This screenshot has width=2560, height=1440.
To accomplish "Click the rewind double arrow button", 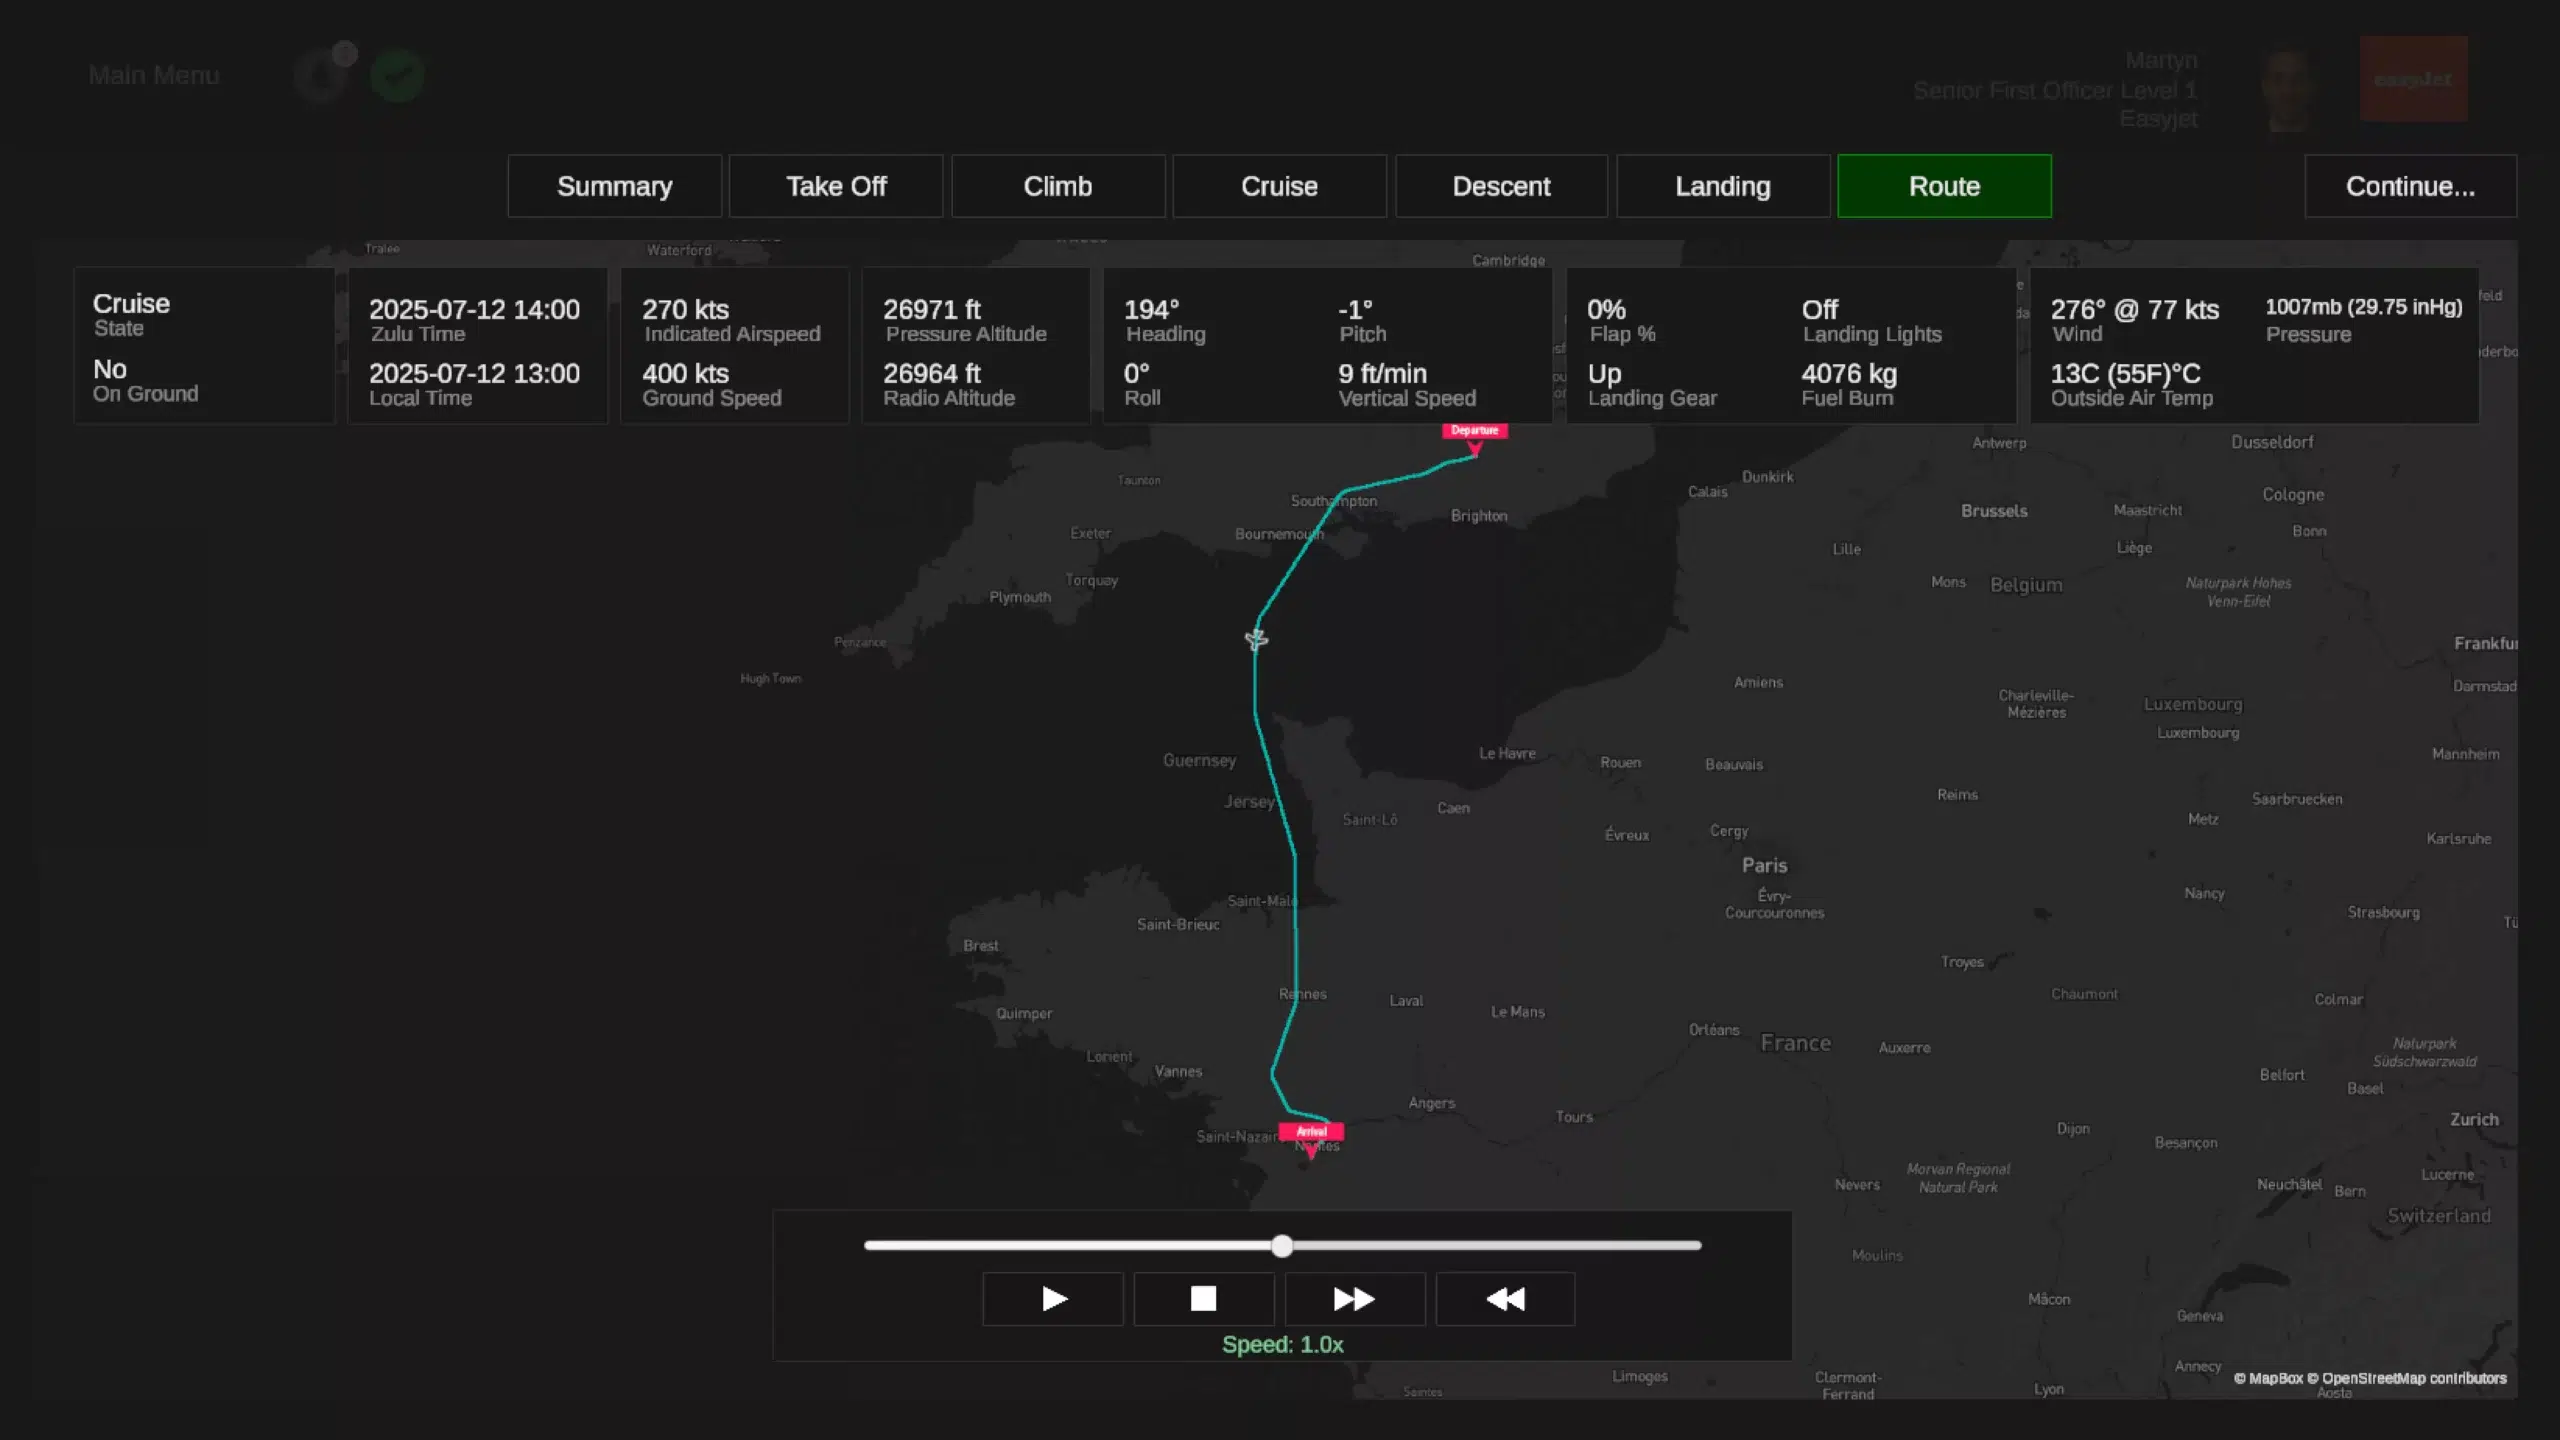I will (1505, 1298).
